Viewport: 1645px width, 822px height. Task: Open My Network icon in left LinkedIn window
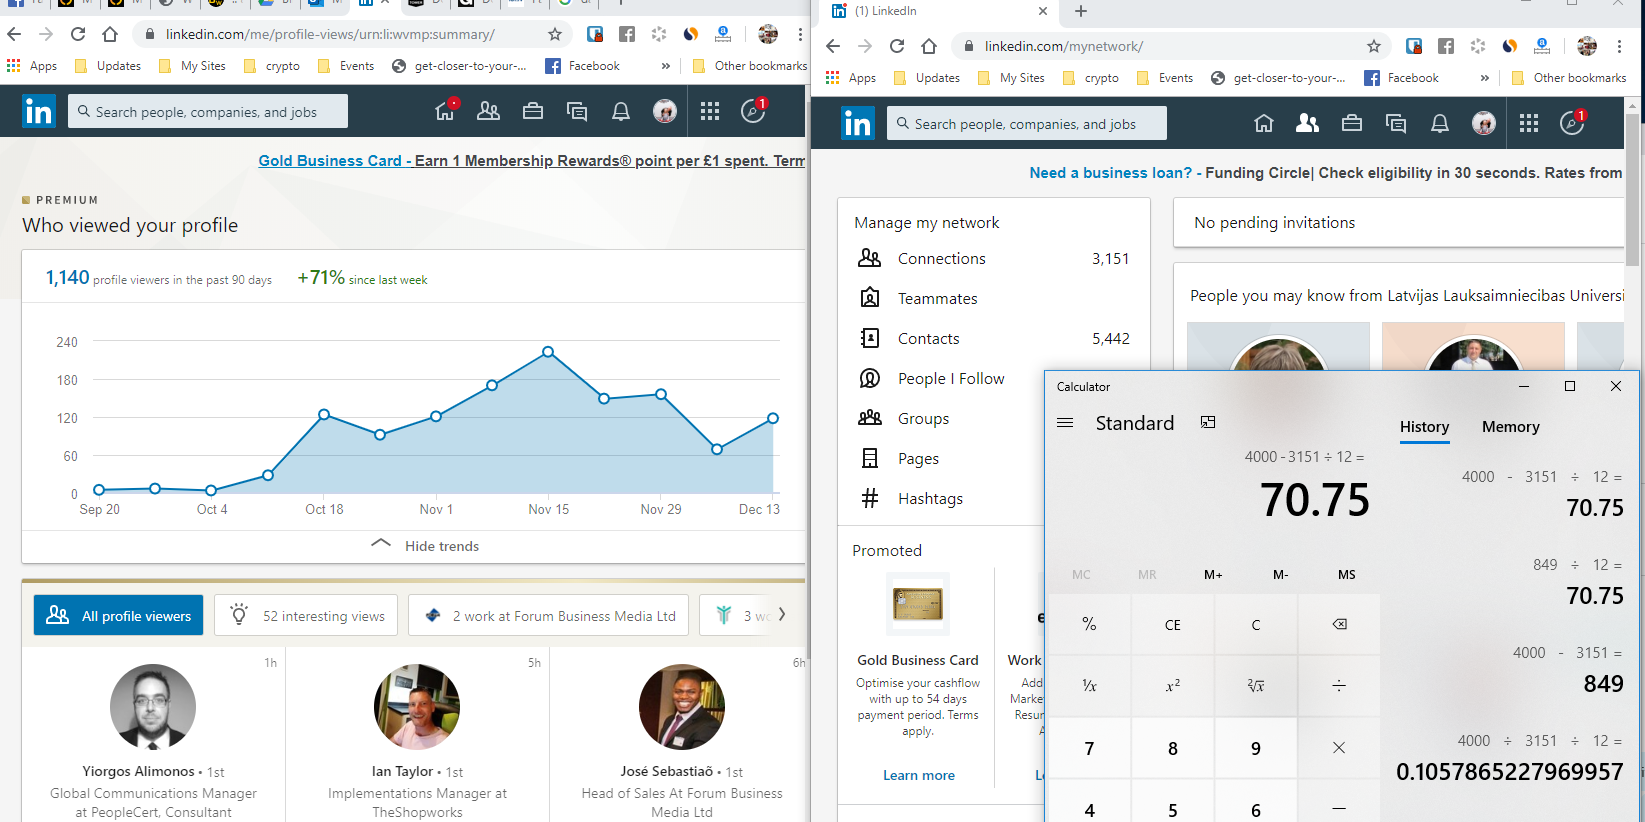tap(489, 111)
